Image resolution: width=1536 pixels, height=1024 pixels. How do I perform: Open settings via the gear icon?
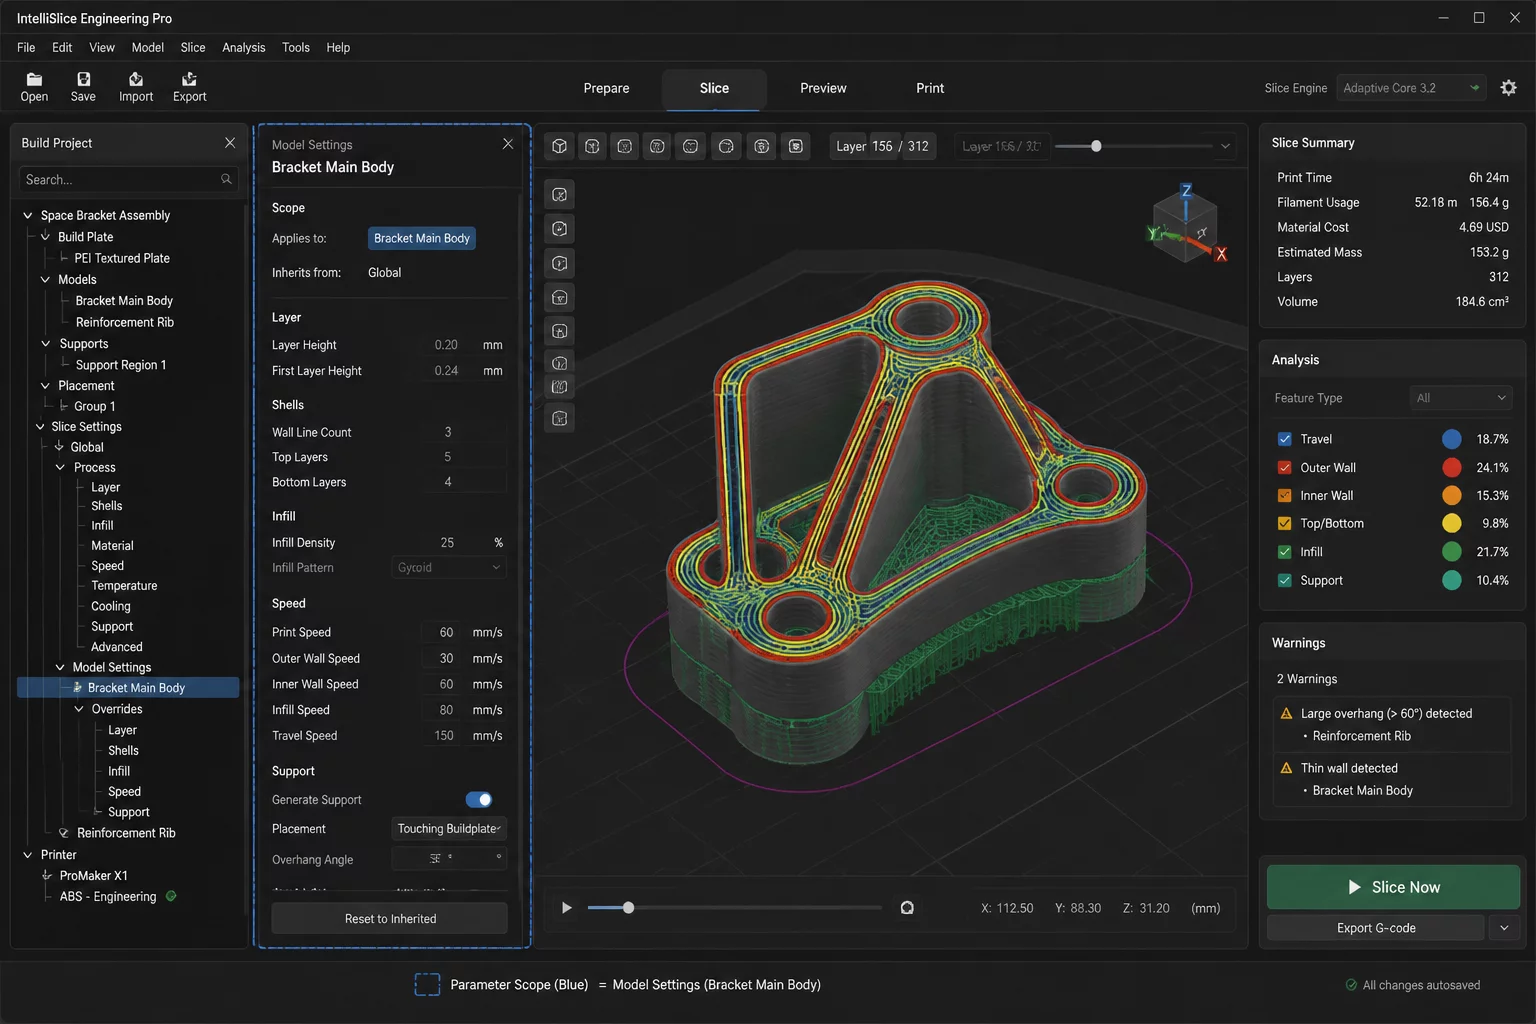pyautogui.click(x=1508, y=88)
